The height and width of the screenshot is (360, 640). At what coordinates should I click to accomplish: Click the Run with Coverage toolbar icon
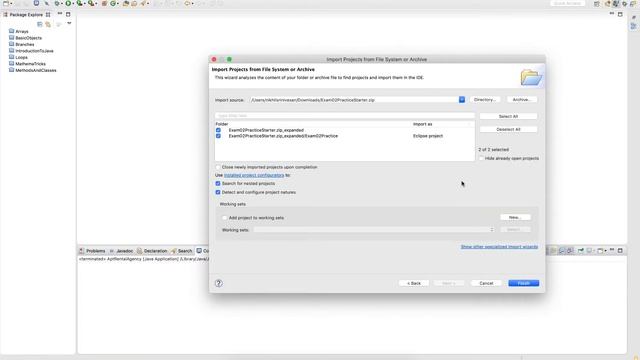pyautogui.click(x=80, y=3)
